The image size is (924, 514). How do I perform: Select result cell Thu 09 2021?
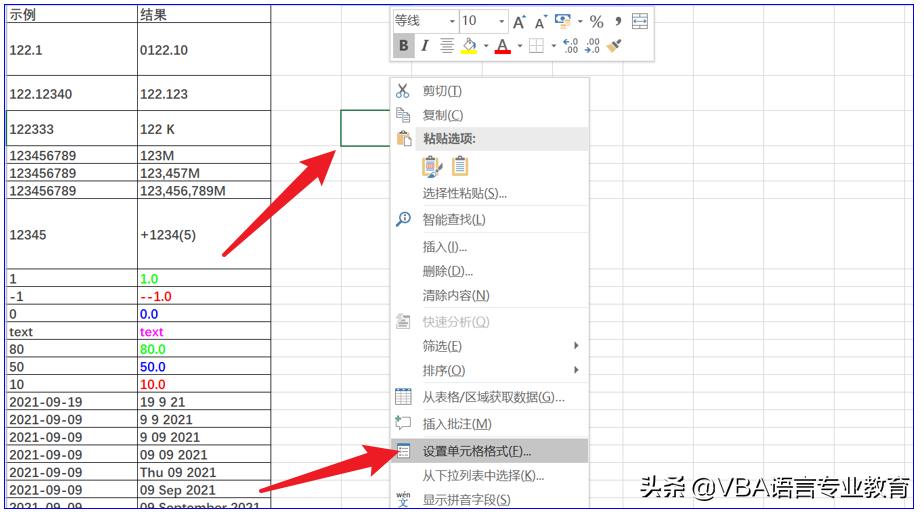point(204,472)
